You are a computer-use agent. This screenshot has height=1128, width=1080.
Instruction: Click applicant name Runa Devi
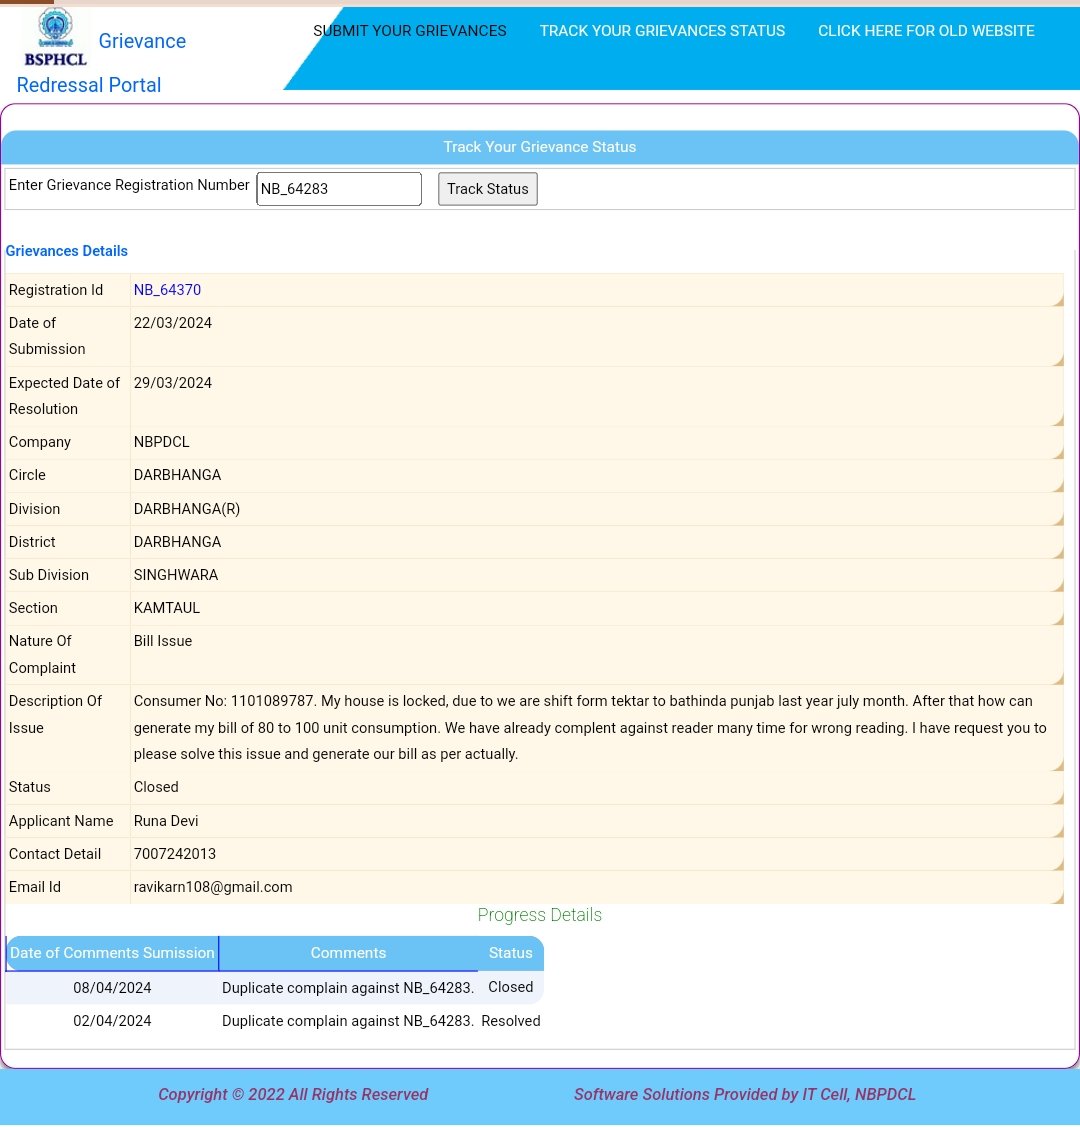pos(165,821)
